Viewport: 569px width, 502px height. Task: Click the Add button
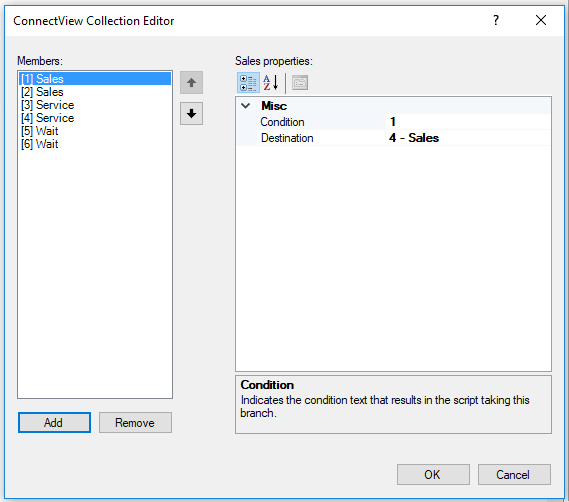click(54, 423)
